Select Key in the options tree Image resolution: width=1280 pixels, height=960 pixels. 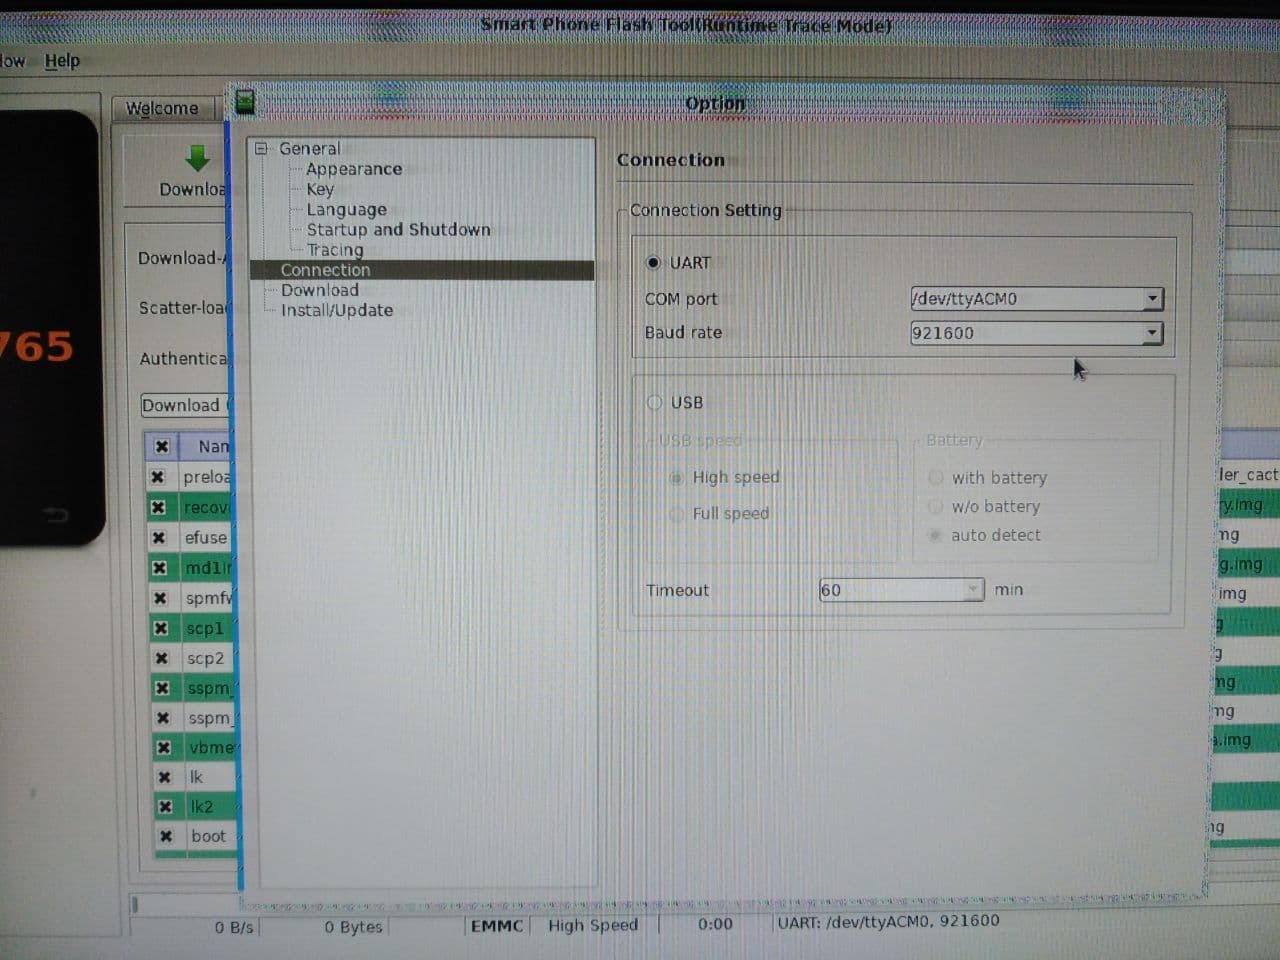click(x=320, y=189)
